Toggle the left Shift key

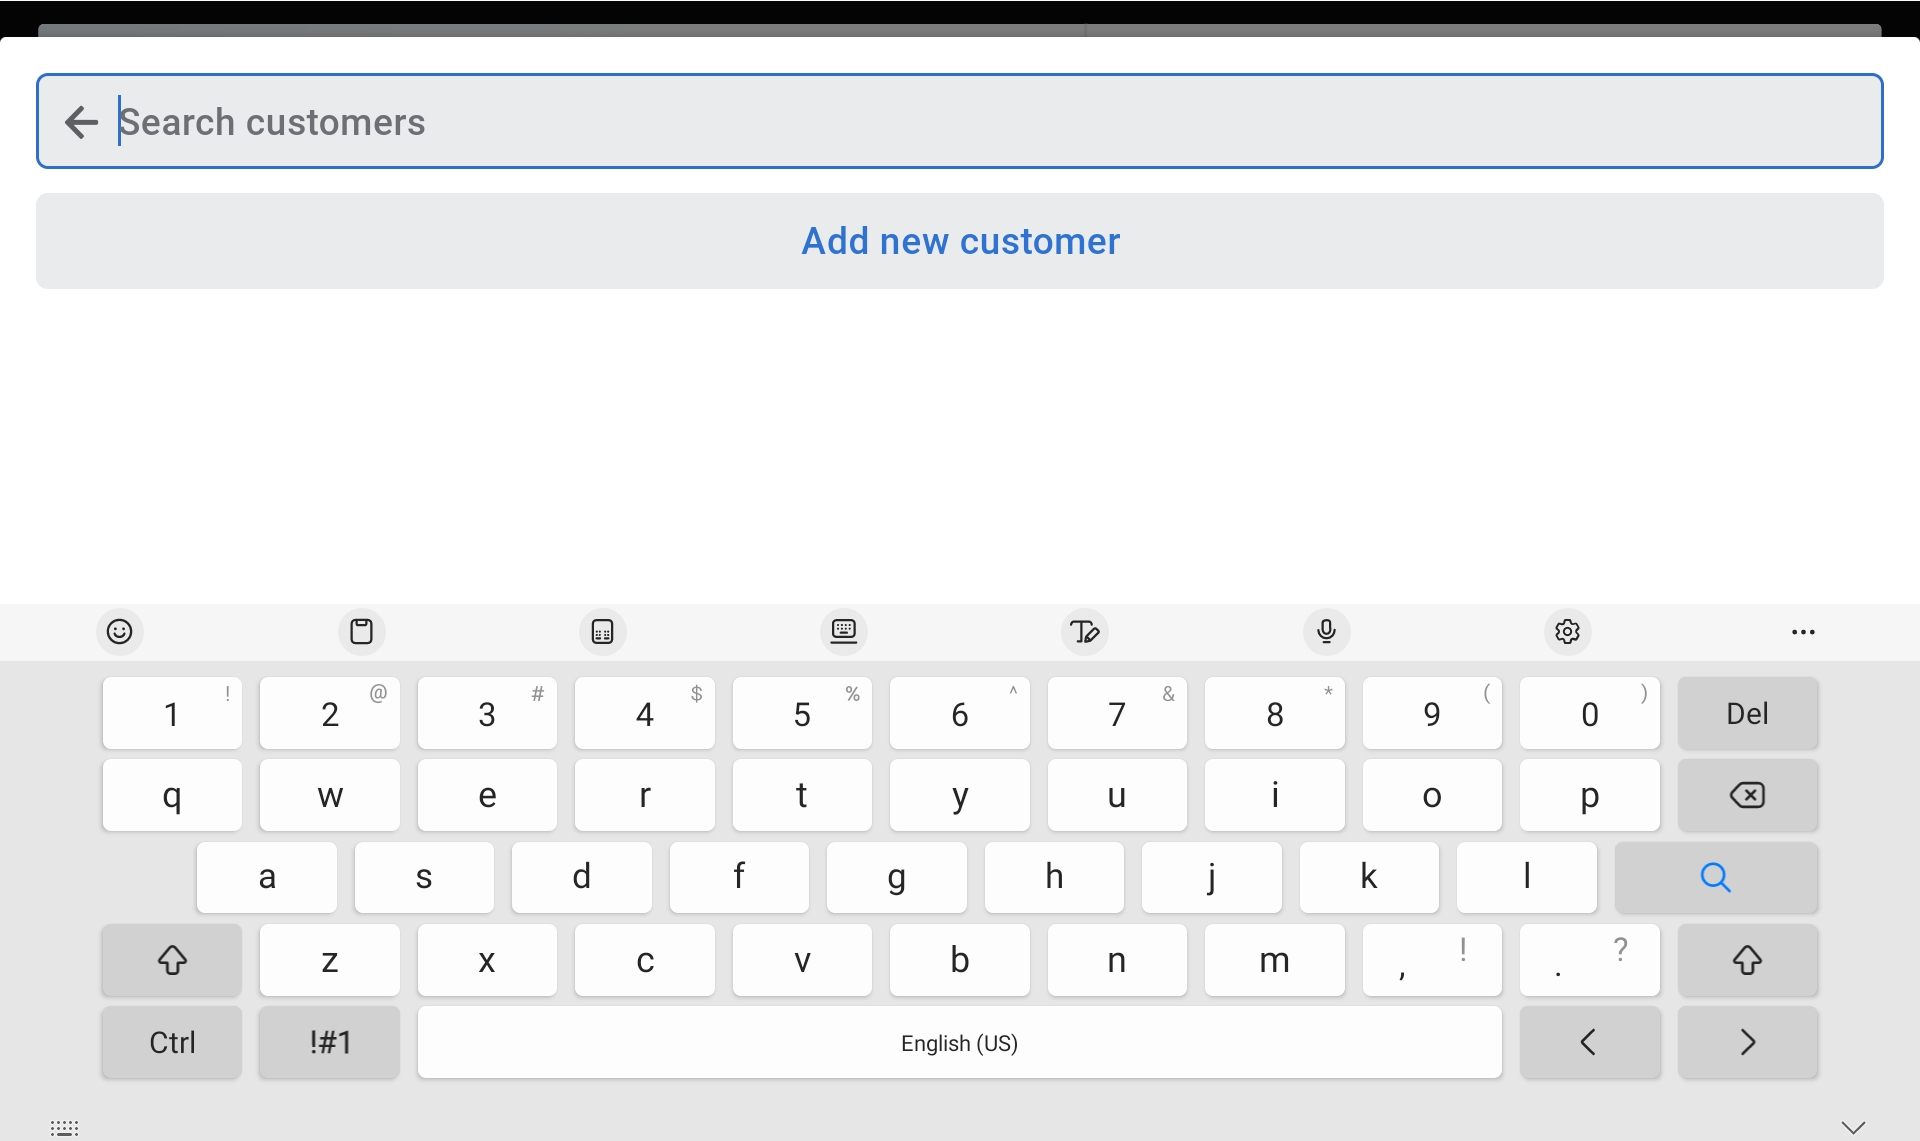(171, 960)
